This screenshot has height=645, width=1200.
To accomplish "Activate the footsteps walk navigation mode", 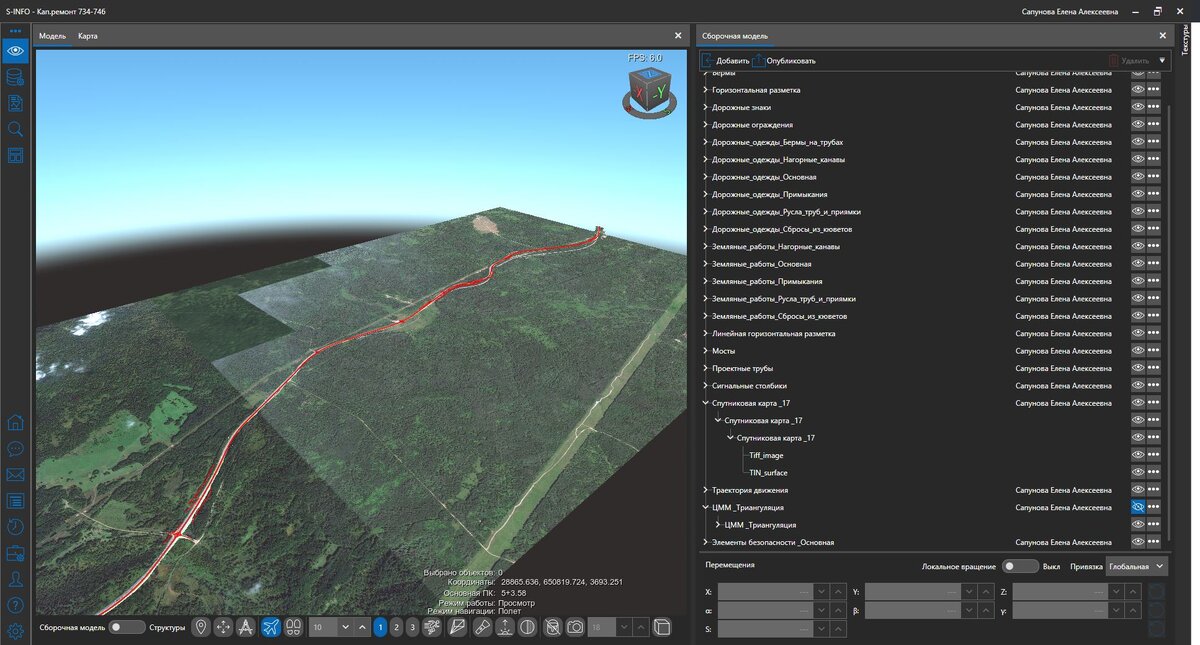I will [294, 627].
